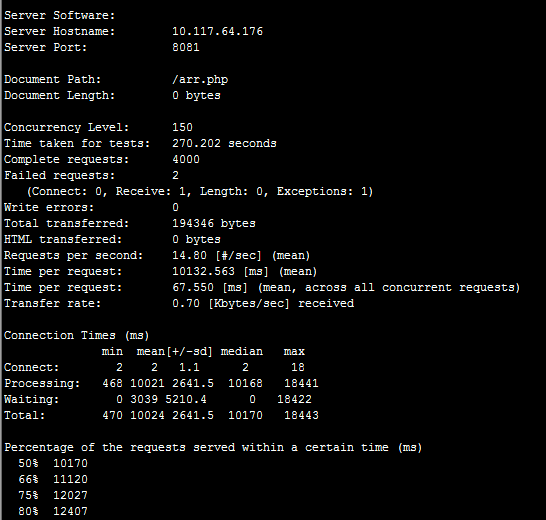Click the requests per second 14.80 value

(189, 255)
